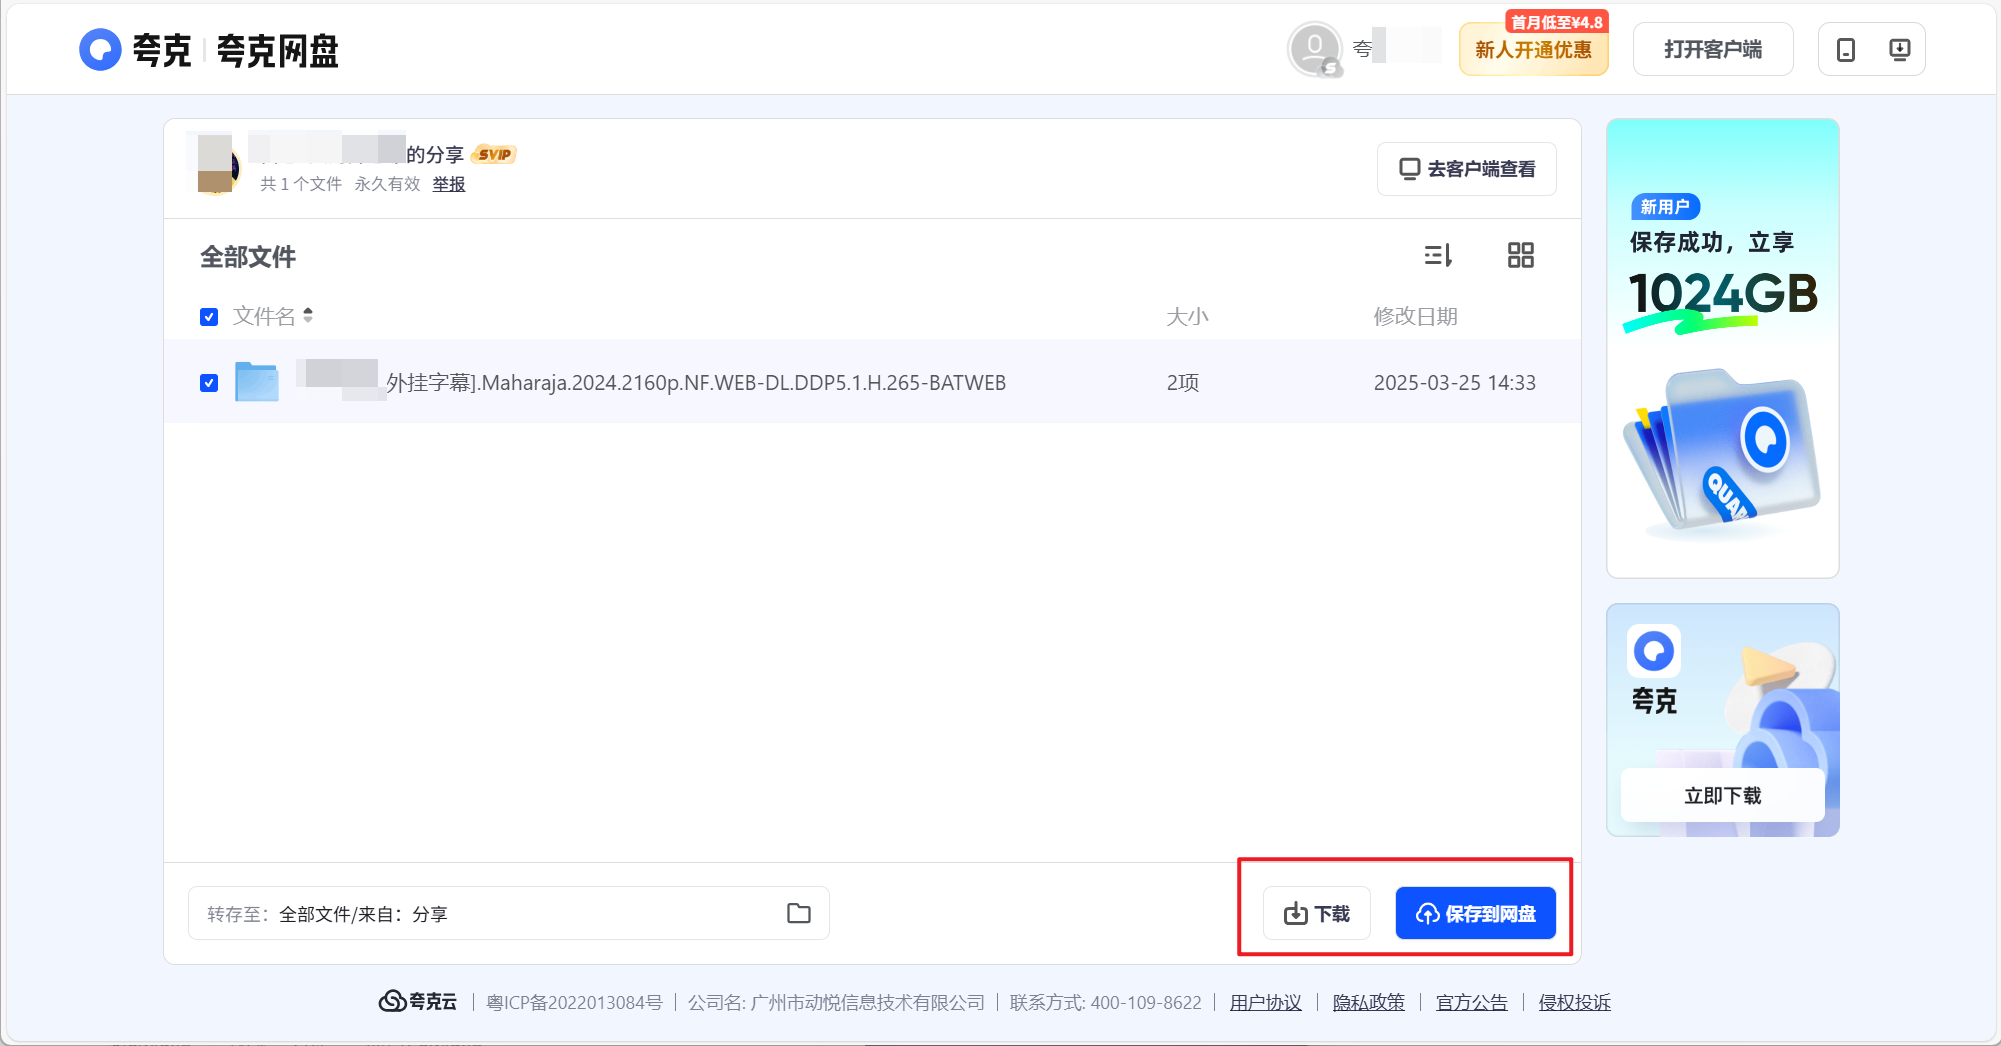Click the 转存至 destination path field
Viewport: 2001px width, 1046px height.
(508, 913)
